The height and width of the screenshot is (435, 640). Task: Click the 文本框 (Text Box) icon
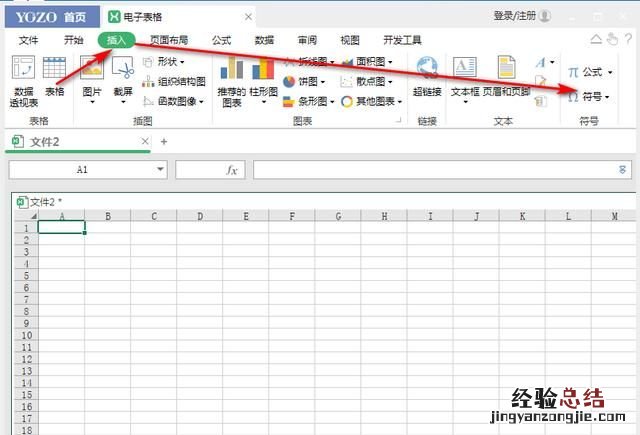click(465, 70)
